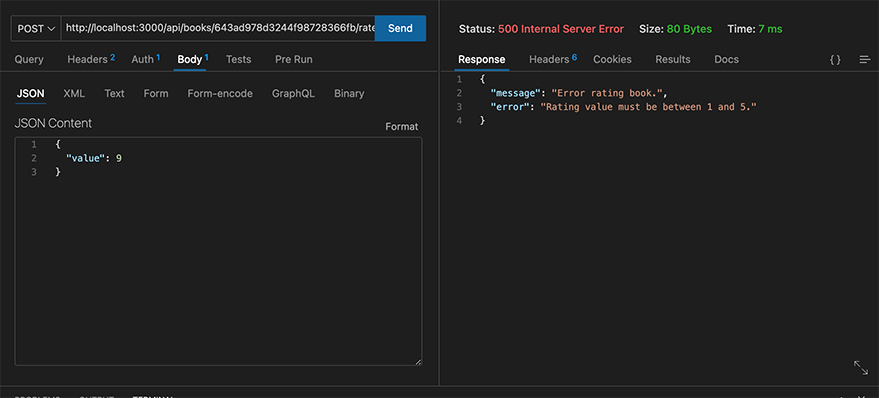The height and width of the screenshot is (398, 879).
Task: Switch body type to Binary
Action: tap(349, 94)
